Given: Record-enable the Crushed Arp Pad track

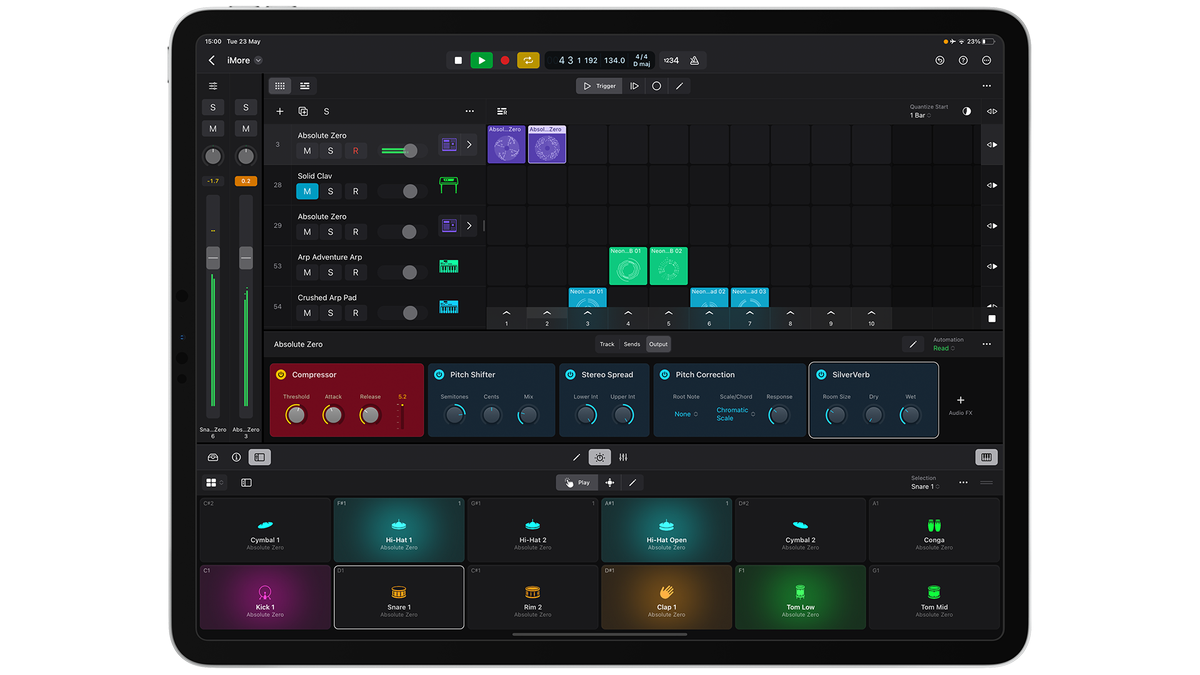Looking at the screenshot, I should [354, 312].
